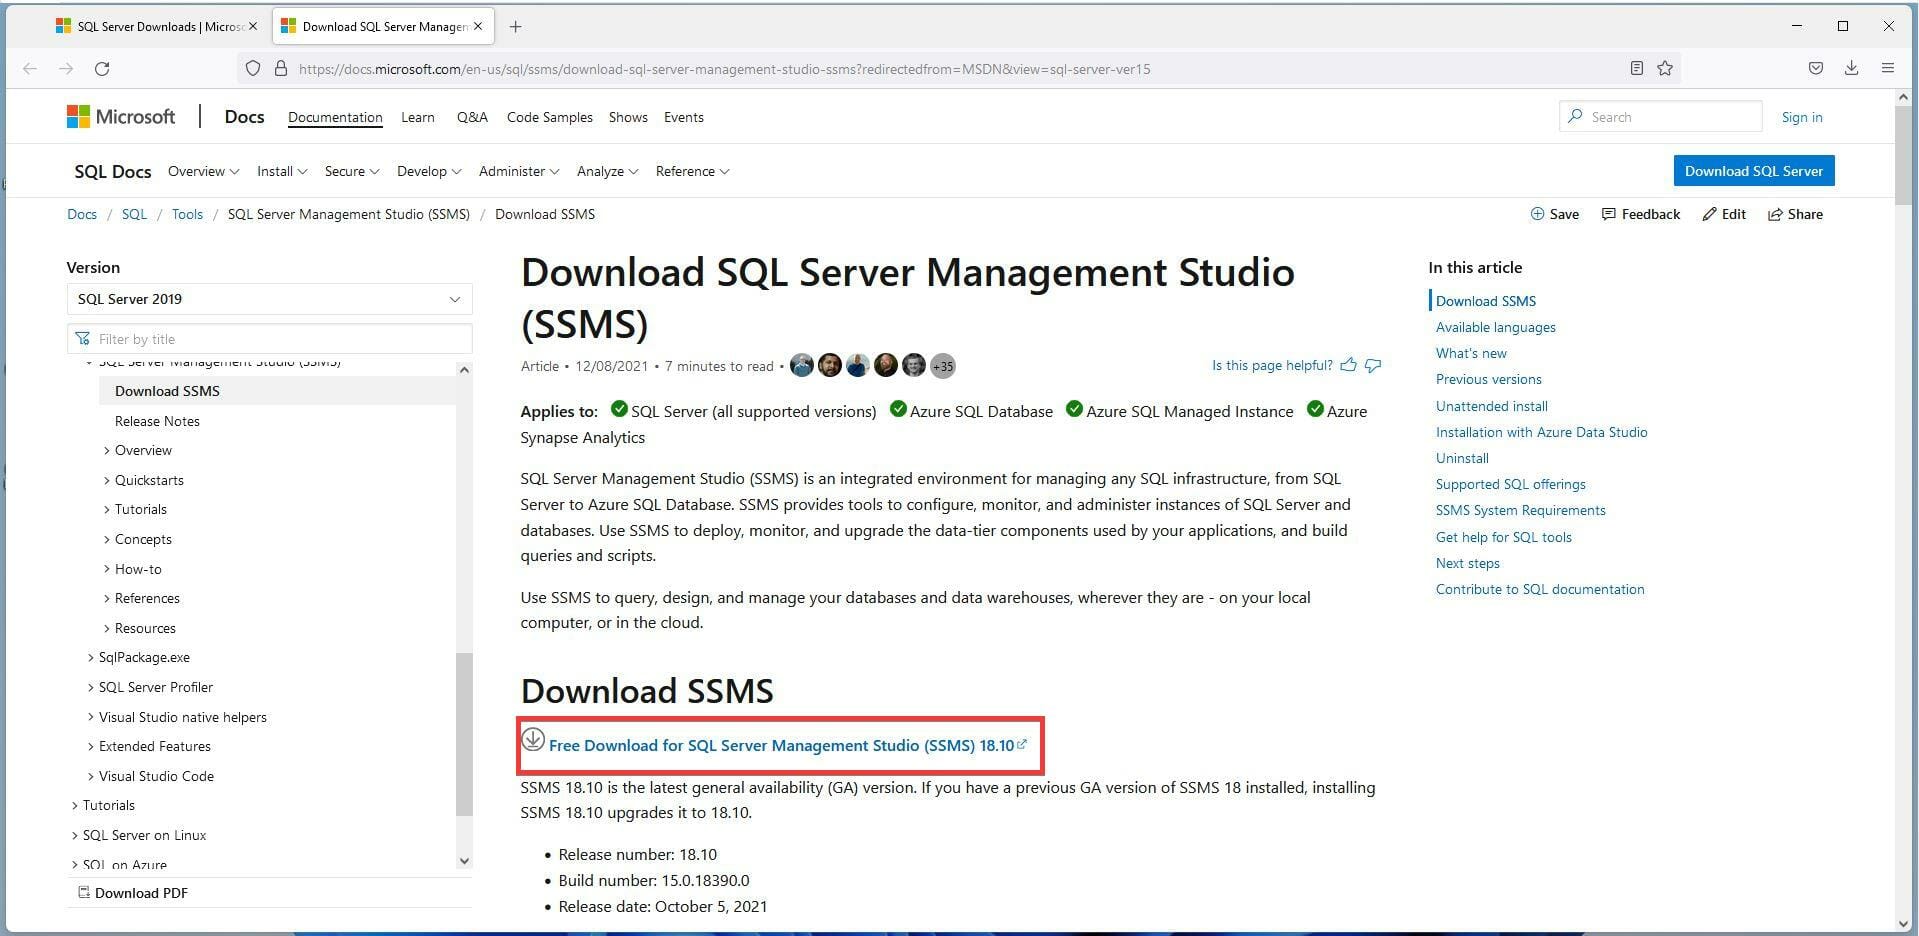Open the Develop menu in SQL Docs

pyautogui.click(x=428, y=171)
